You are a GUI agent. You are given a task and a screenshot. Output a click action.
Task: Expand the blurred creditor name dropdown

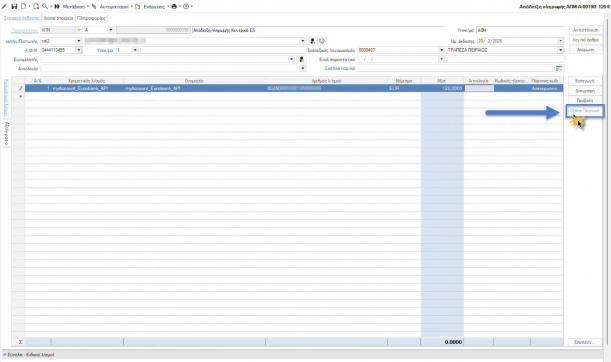click(303, 41)
